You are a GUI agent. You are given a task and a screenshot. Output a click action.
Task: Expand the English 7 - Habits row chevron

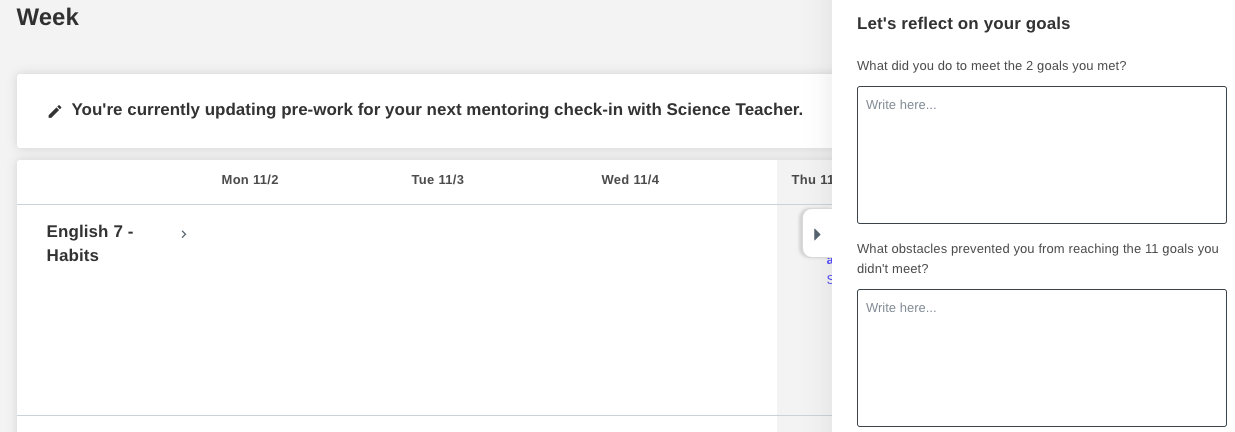[184, 234]
